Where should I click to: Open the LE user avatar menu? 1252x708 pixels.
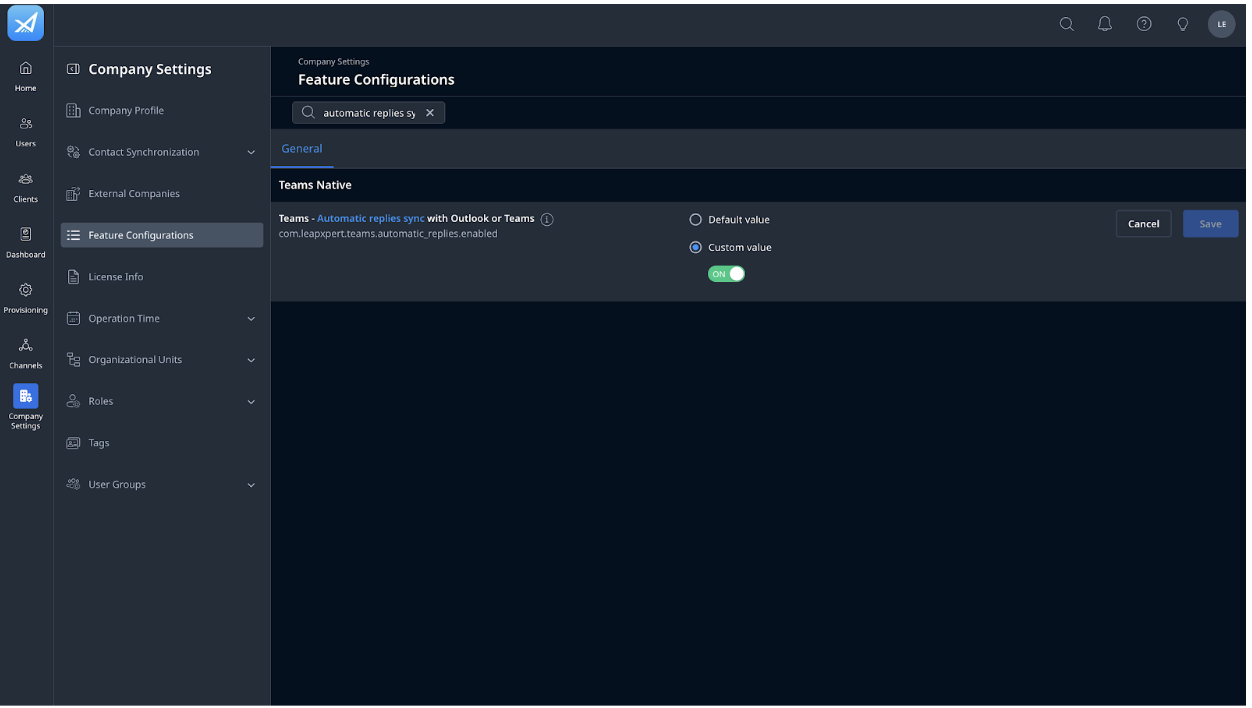point(1222,24)
